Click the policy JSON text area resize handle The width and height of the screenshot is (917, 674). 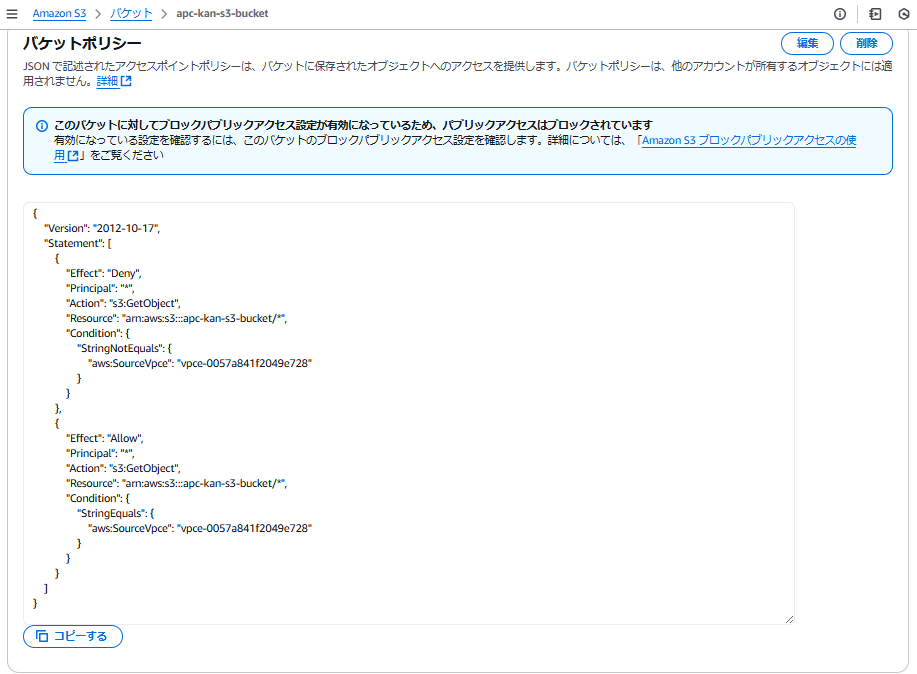coord(789,619)
